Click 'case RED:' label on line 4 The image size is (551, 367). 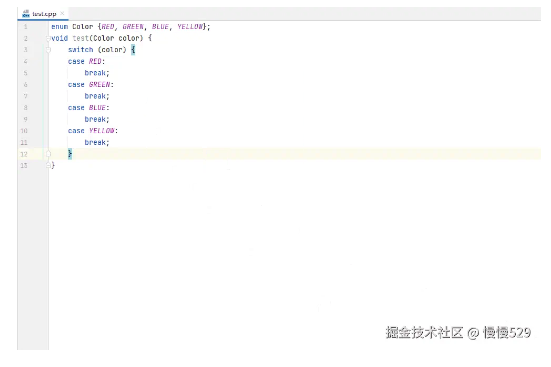[86, 62]
